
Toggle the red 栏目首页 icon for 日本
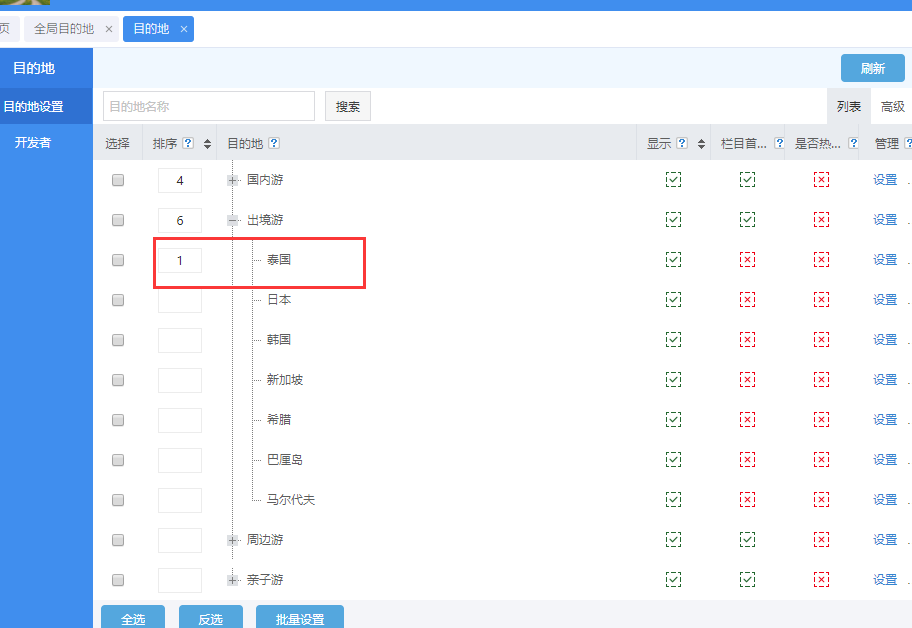tap(747, 299)
